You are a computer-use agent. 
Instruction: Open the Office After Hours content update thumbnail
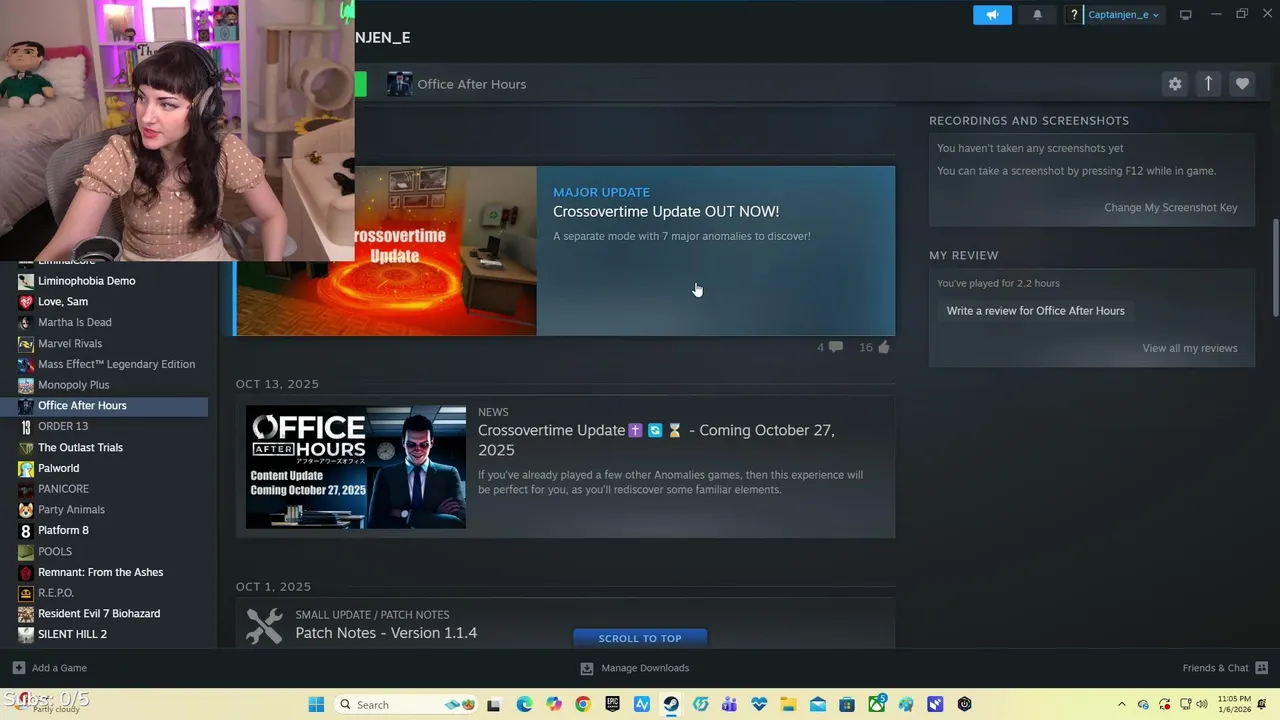356,467
